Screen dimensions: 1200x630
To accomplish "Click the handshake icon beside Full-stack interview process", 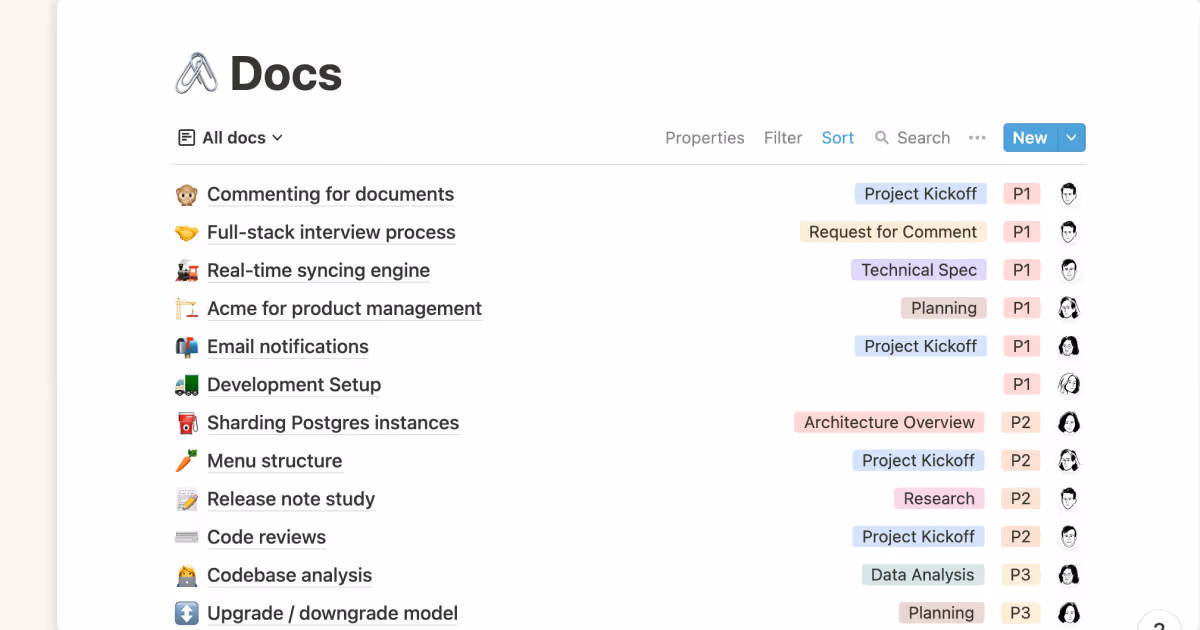I will [187, 231].
